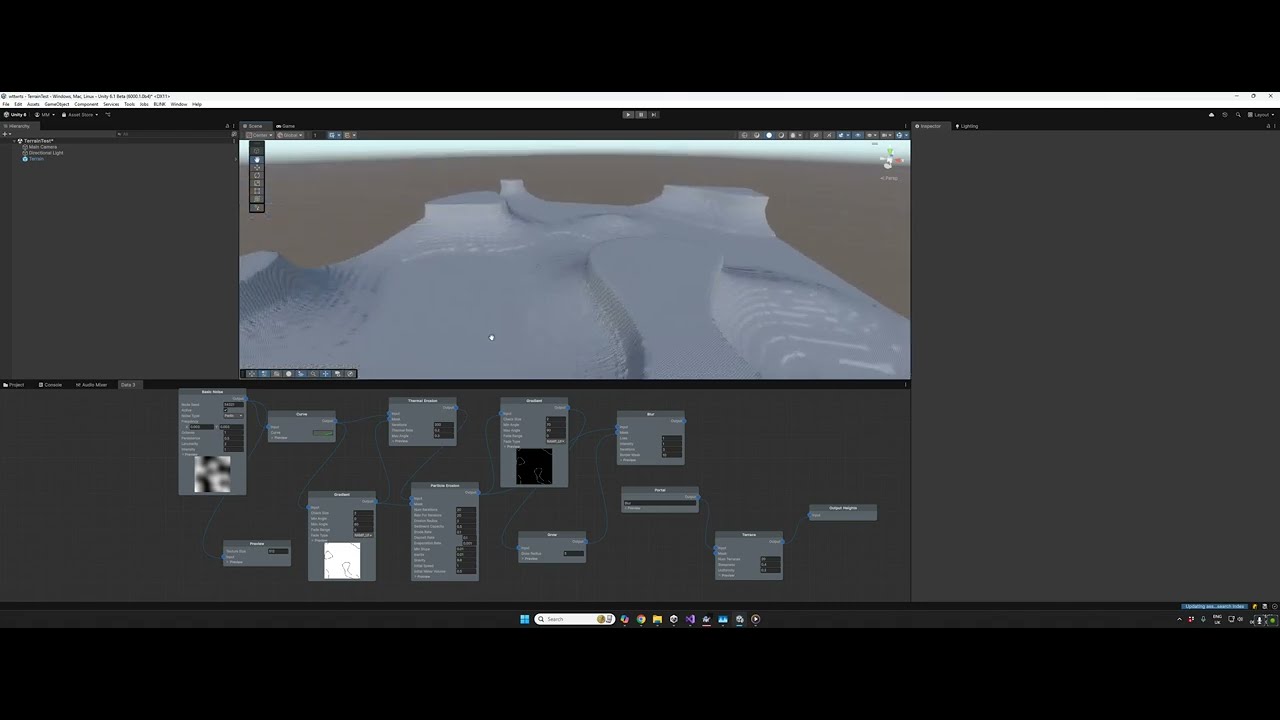Start Play mode with the Play button
Screen dimensions: 1280x720
(628, 114)
